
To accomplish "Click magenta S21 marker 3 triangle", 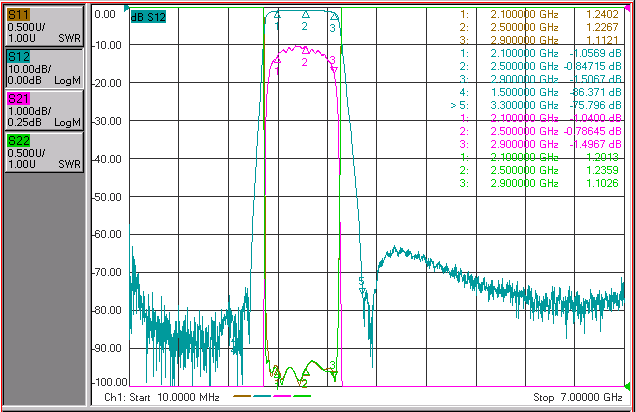I will [334, 69].
